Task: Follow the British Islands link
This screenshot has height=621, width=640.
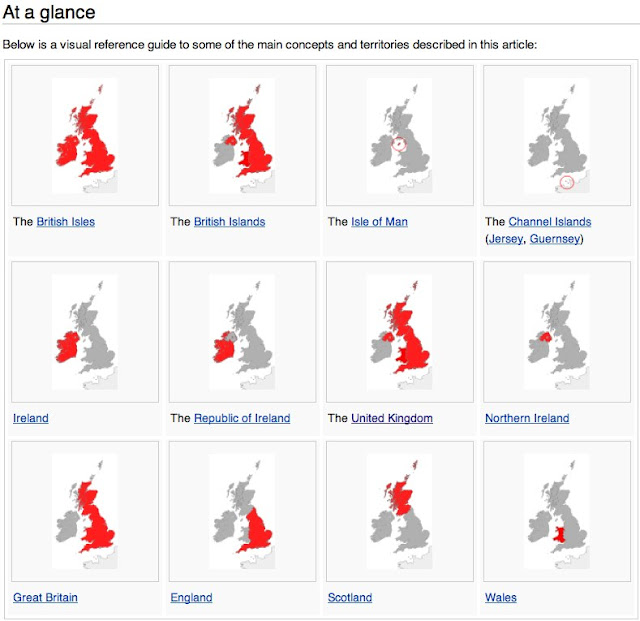Action: 229,222
